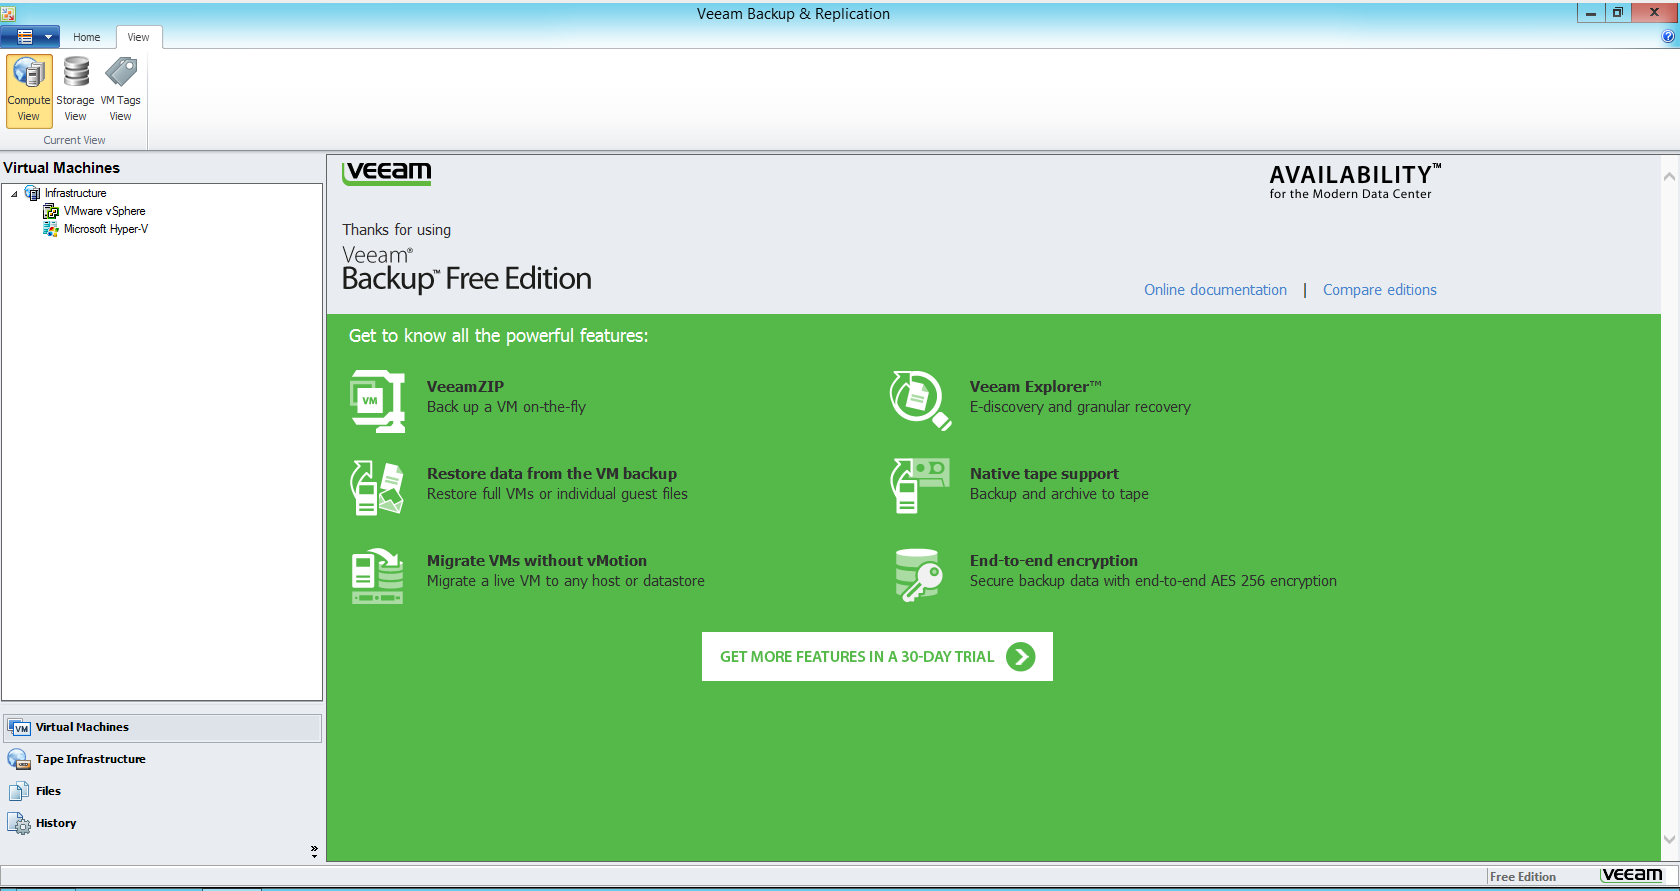Viewport: 1680px width, 891px height.
Task: Click the scroll down arrow on content pane
Action: pos(1669,840)
